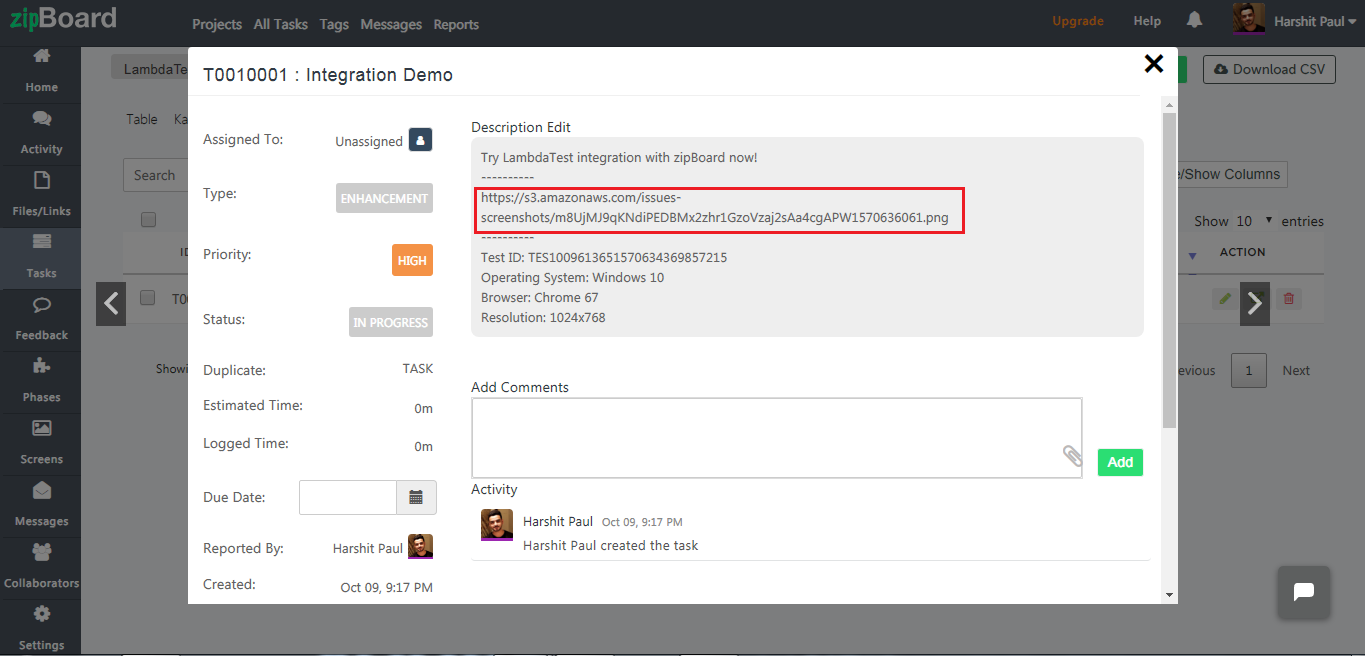Screen dimensions: 1365x656
Task: Add a comment with the Add button
Action: [1119, 462]
